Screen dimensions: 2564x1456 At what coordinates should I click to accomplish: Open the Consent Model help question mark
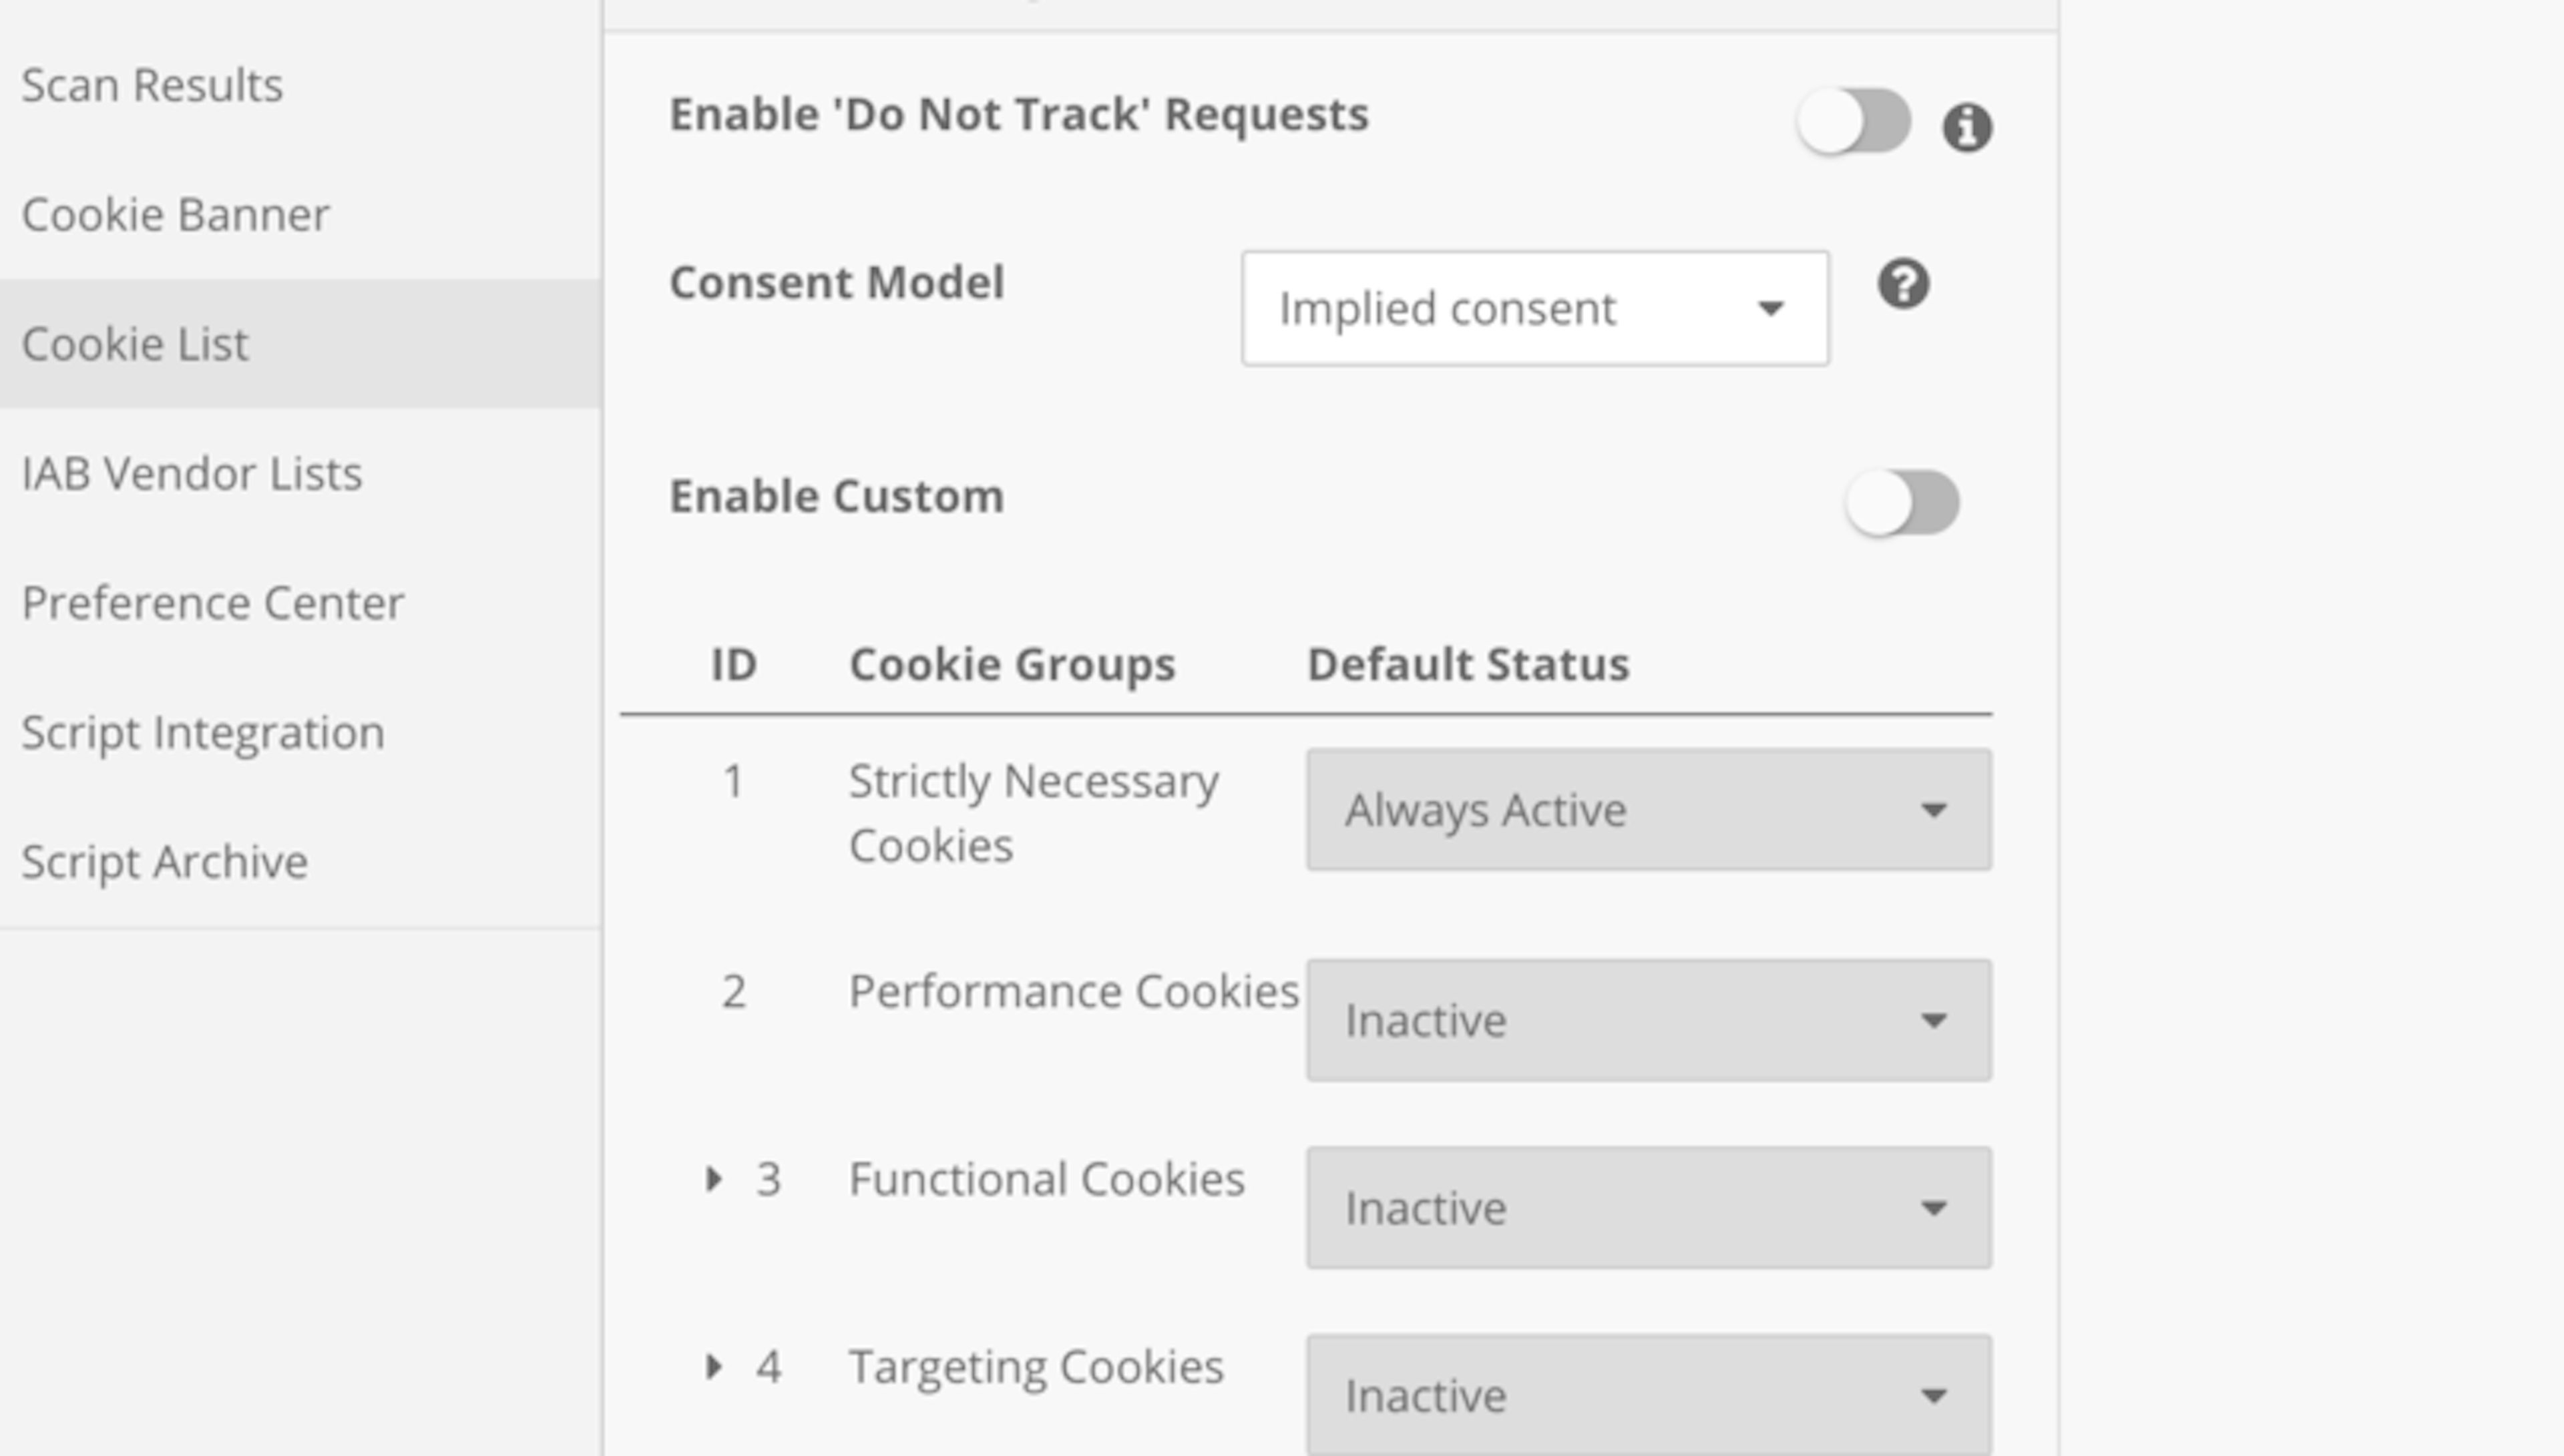click(x=1903, y=285)
